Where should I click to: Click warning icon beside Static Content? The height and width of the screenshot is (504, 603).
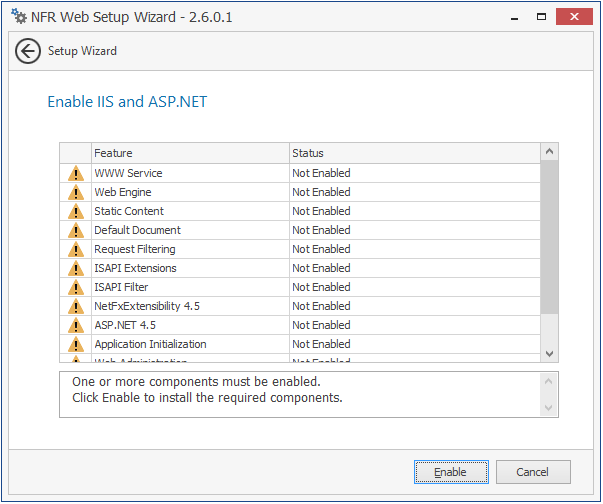tap(76, 212)
